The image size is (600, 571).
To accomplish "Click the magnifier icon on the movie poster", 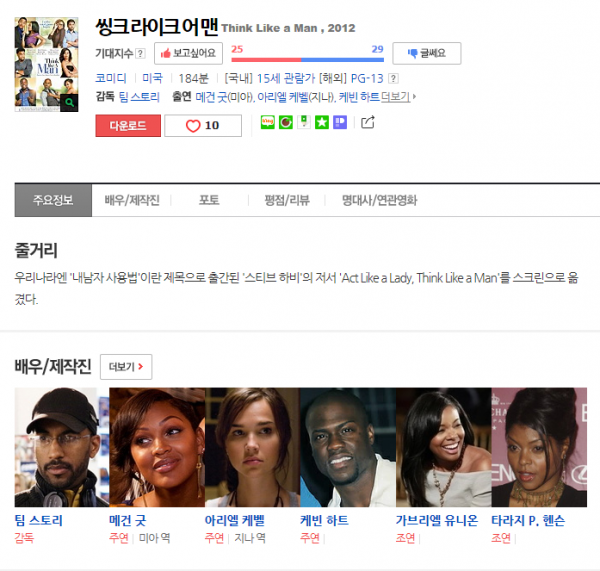I will [70, 102].
